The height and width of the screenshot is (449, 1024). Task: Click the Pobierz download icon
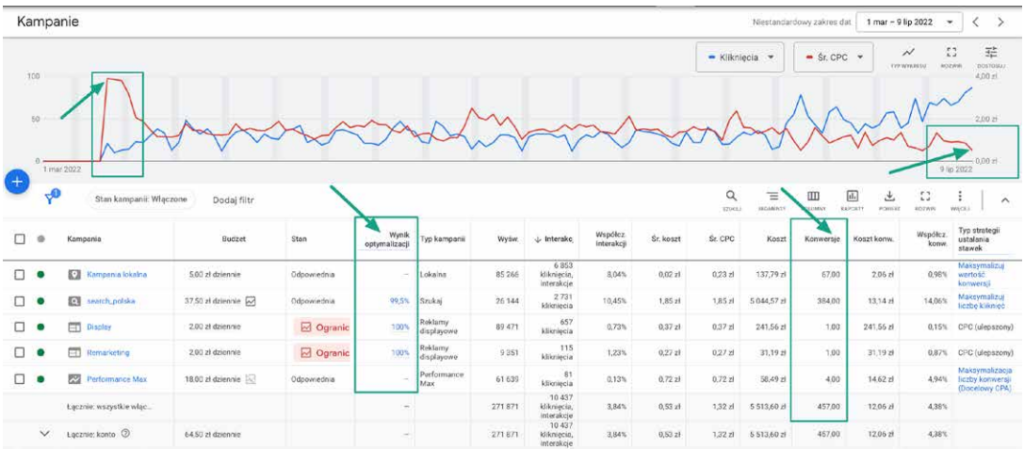889,198
